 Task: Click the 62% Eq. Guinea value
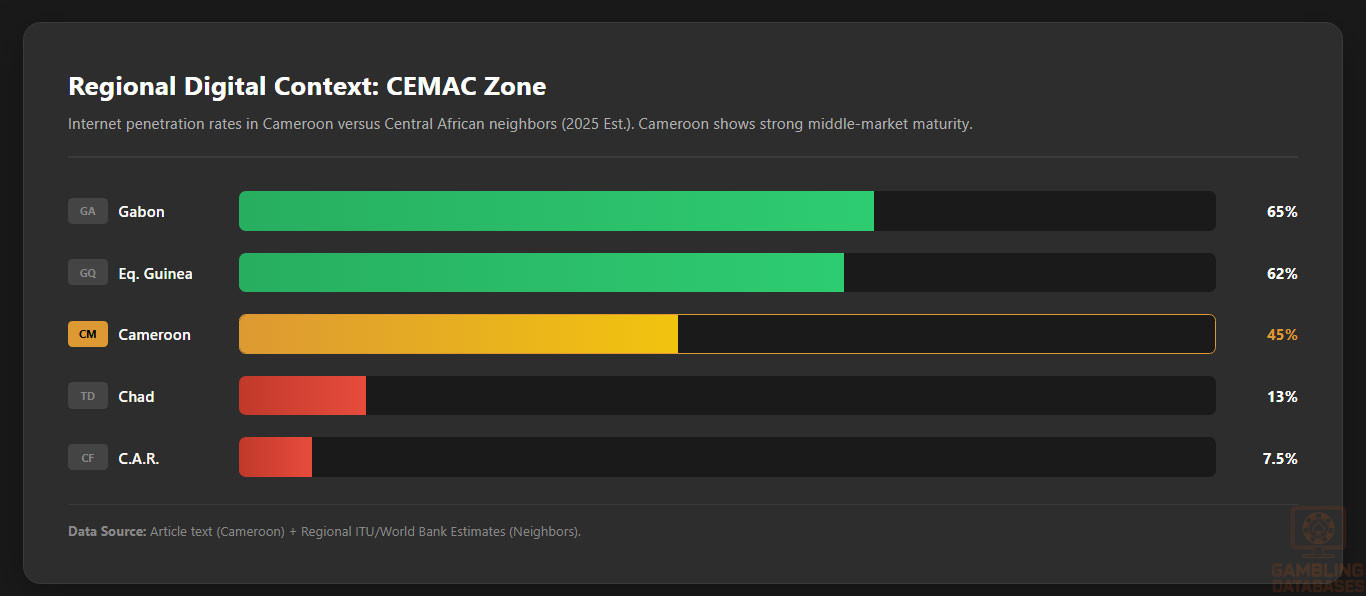click(x=1281, y=274)
